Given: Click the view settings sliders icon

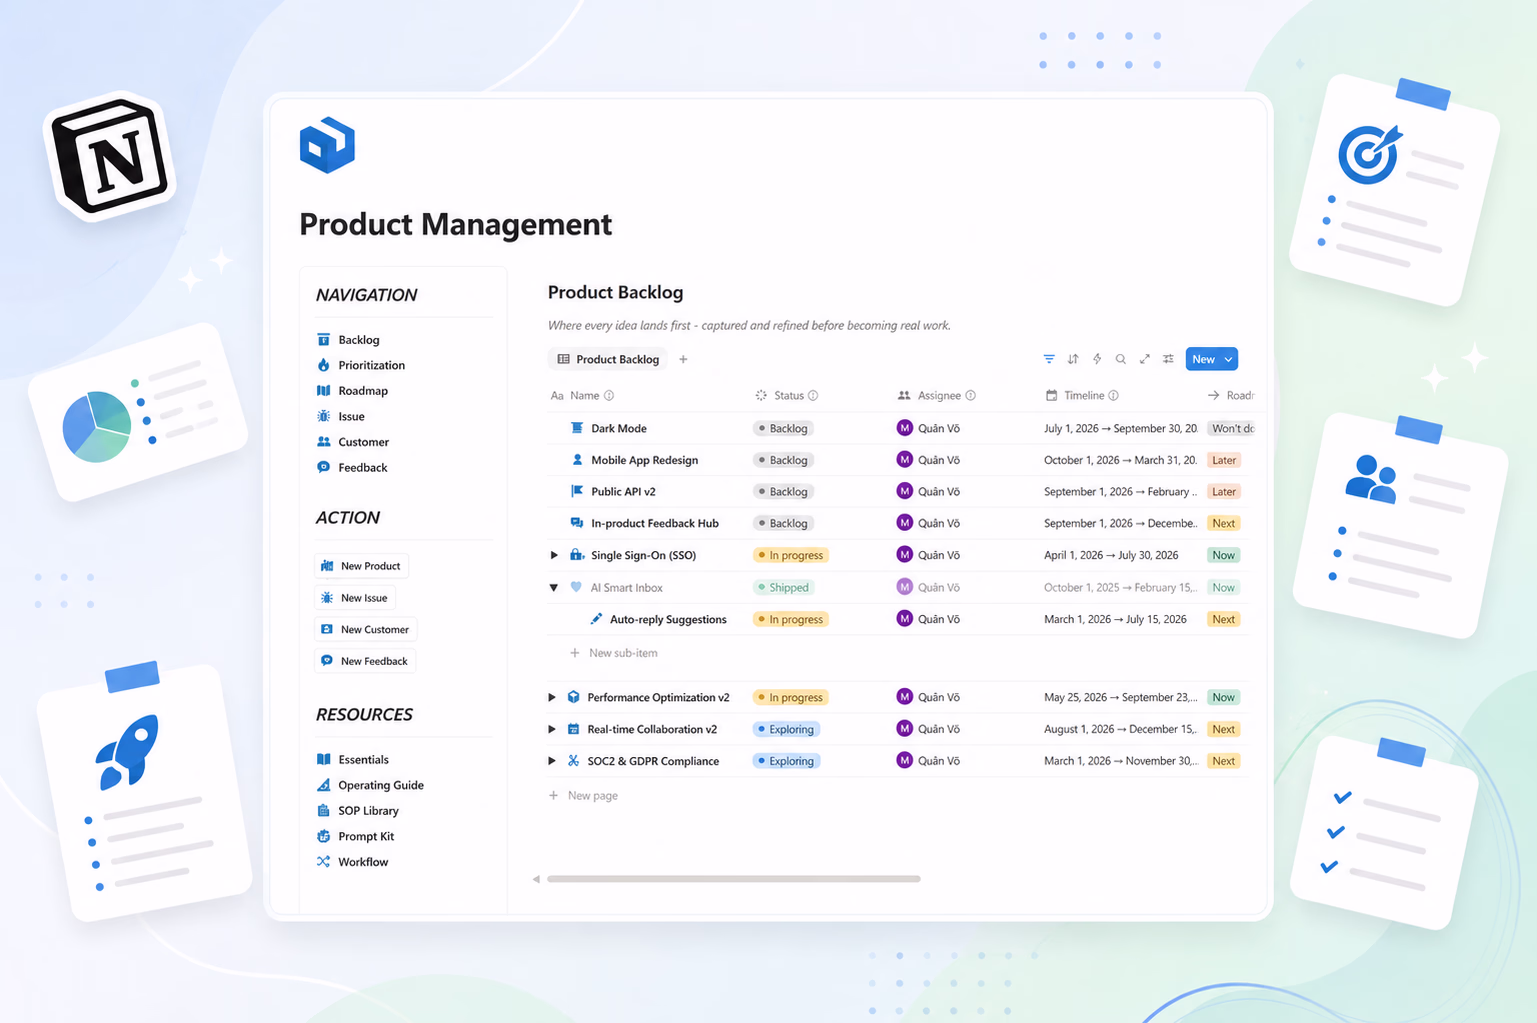Looking at the screenshot, I should 1168,359.
